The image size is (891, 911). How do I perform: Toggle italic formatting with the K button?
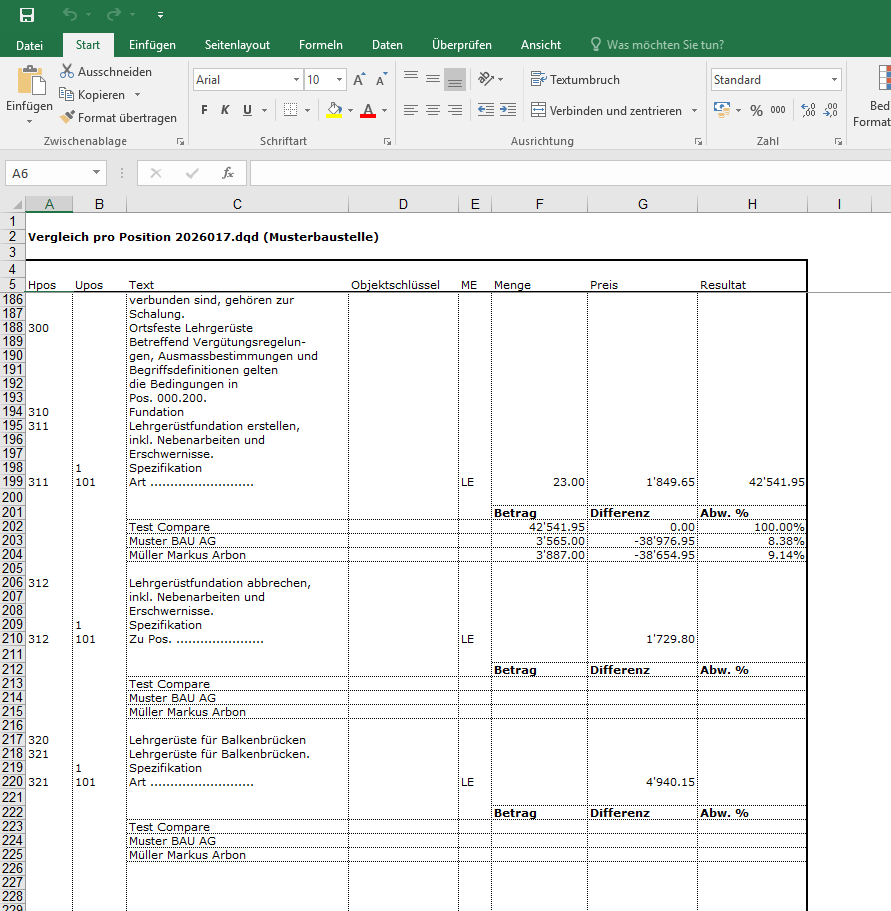(225, 110)
